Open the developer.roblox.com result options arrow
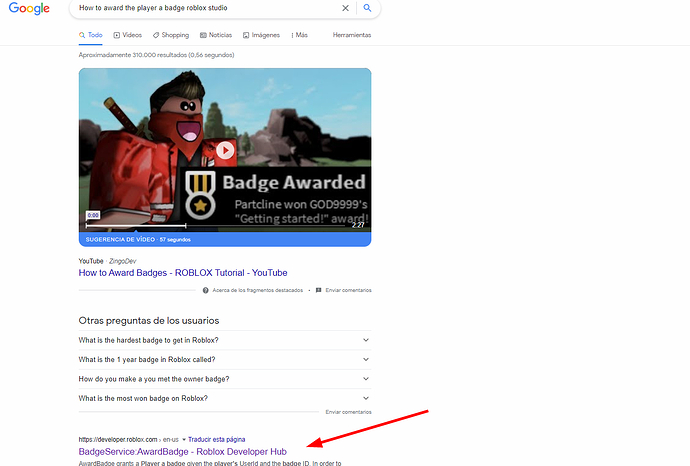Screen dimensions: 690x466 point(184,440)
